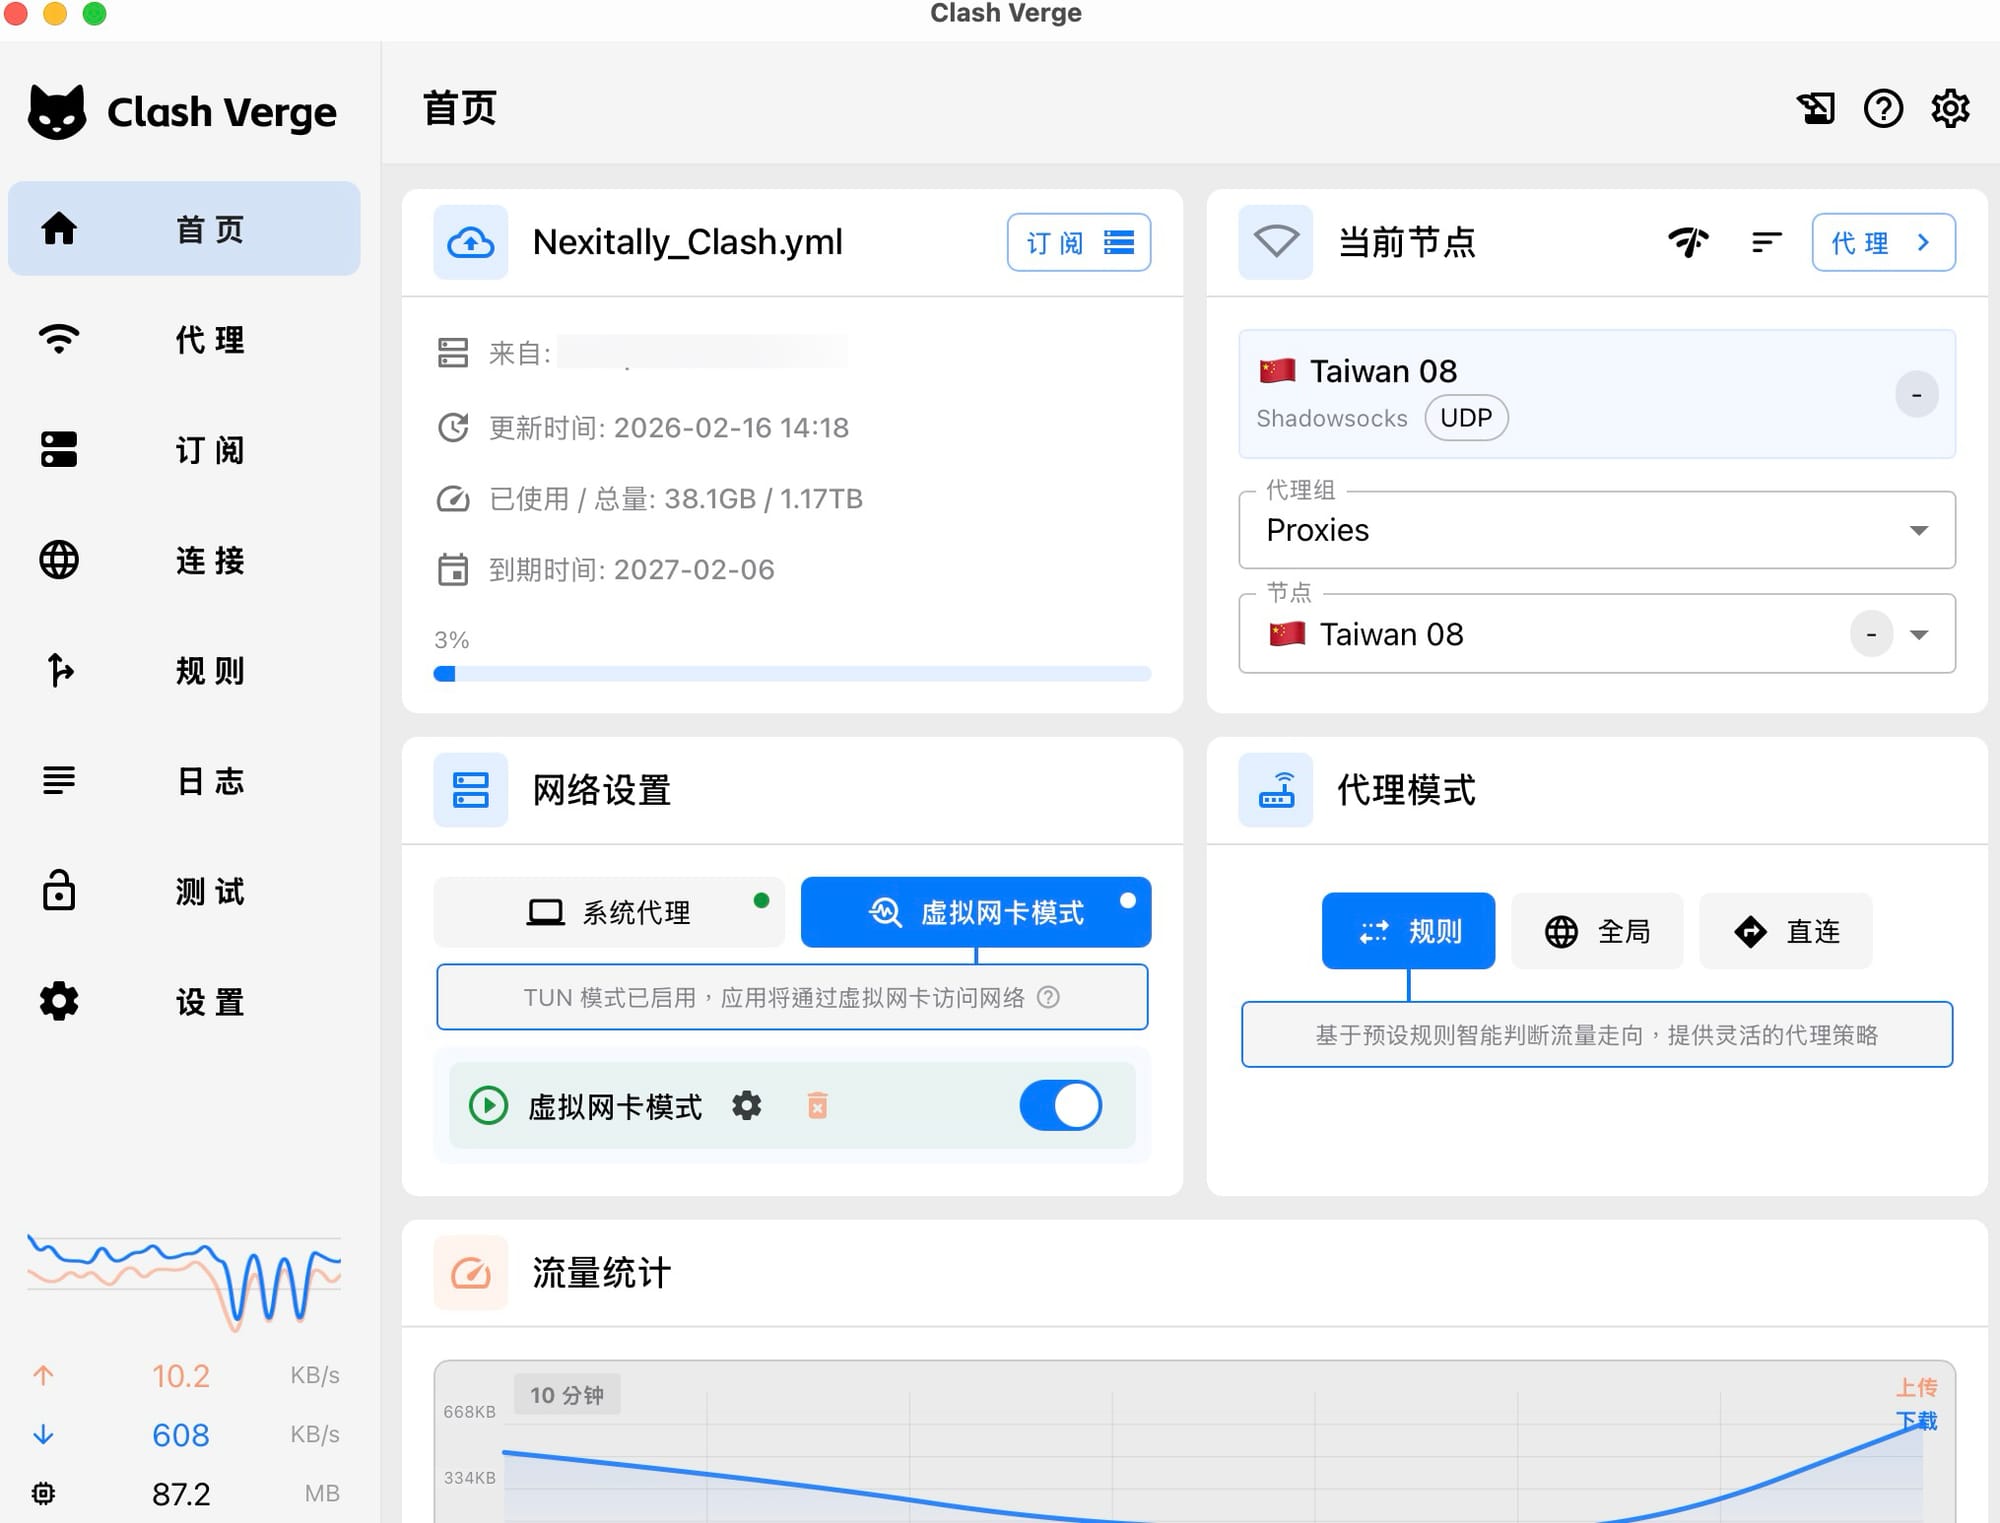Open settings via top-right gear icon

(x=1950, y=108)
